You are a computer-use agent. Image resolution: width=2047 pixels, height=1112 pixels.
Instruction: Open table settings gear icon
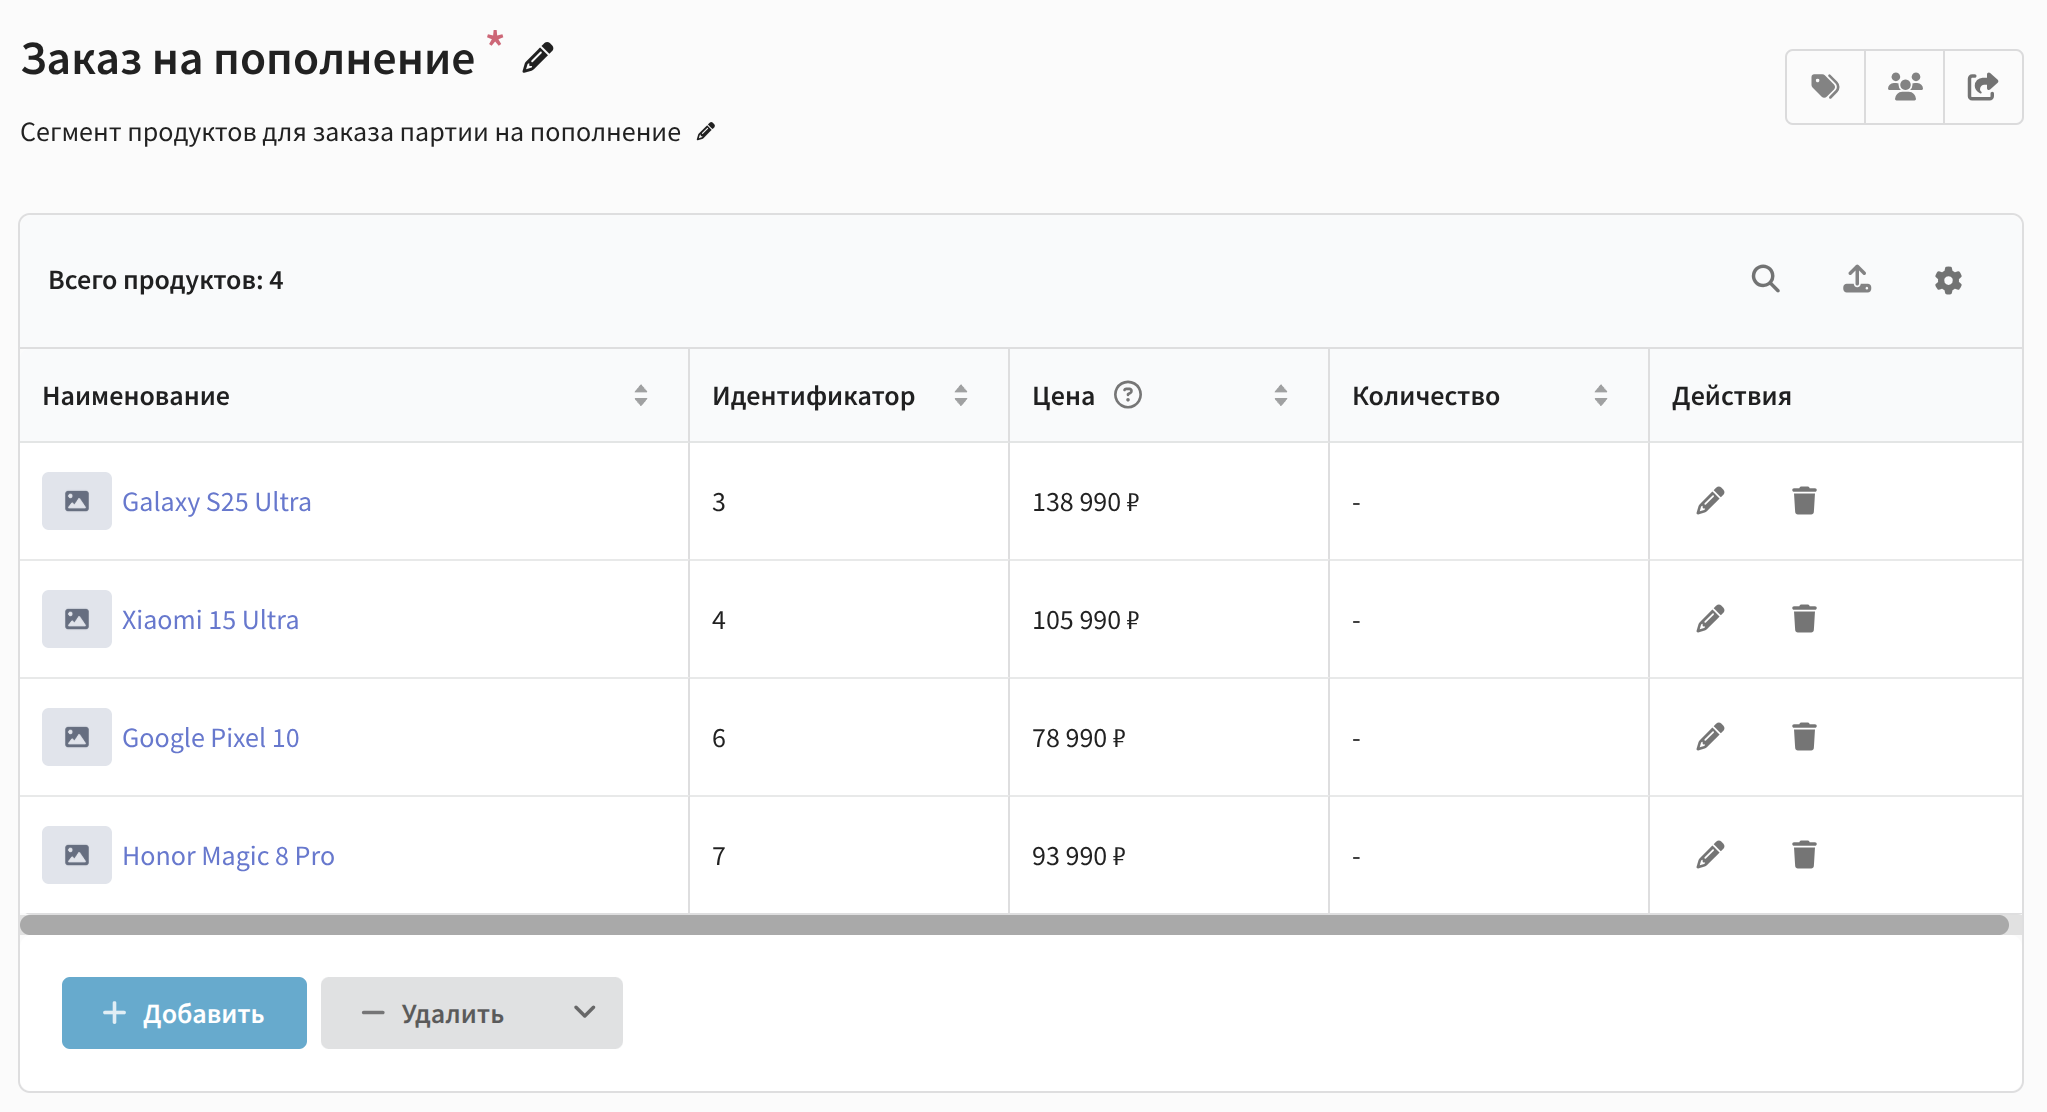1948,280
